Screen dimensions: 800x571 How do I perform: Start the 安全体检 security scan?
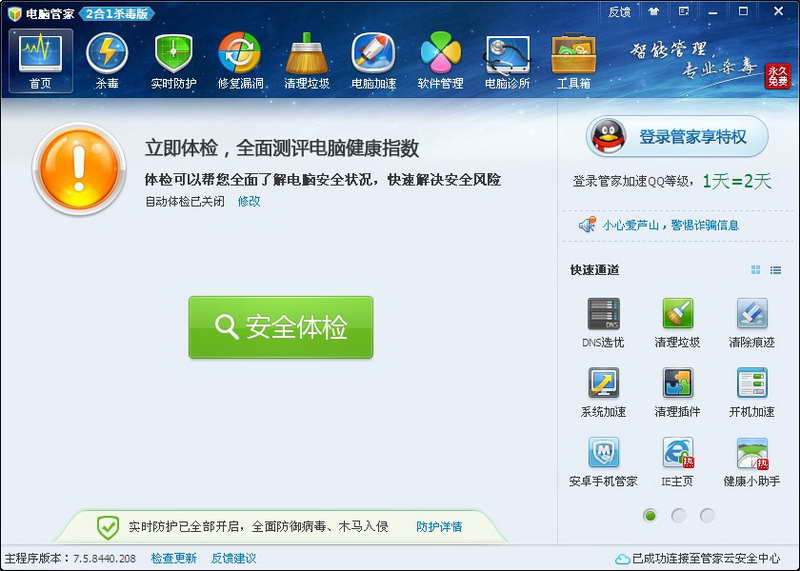(x=281, y=327)
